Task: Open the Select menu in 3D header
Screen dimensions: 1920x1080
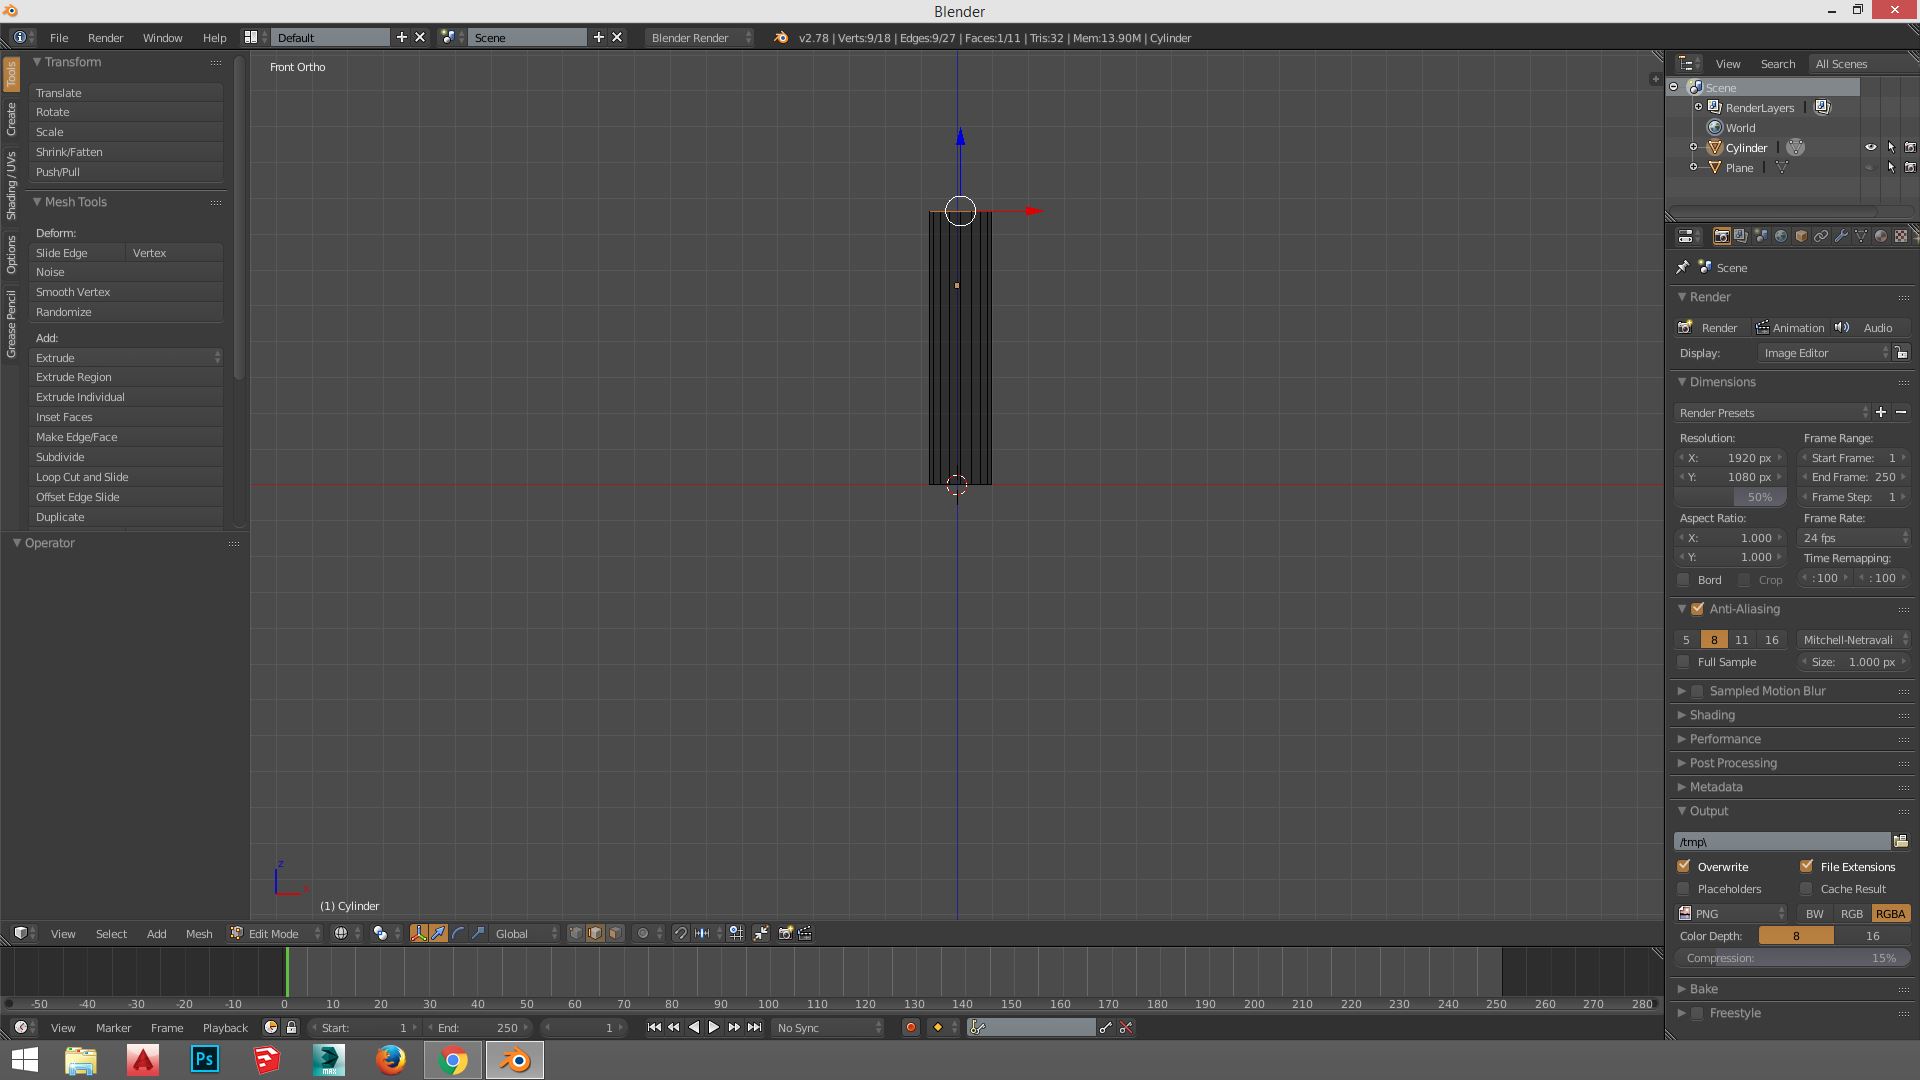Action: 111,933
